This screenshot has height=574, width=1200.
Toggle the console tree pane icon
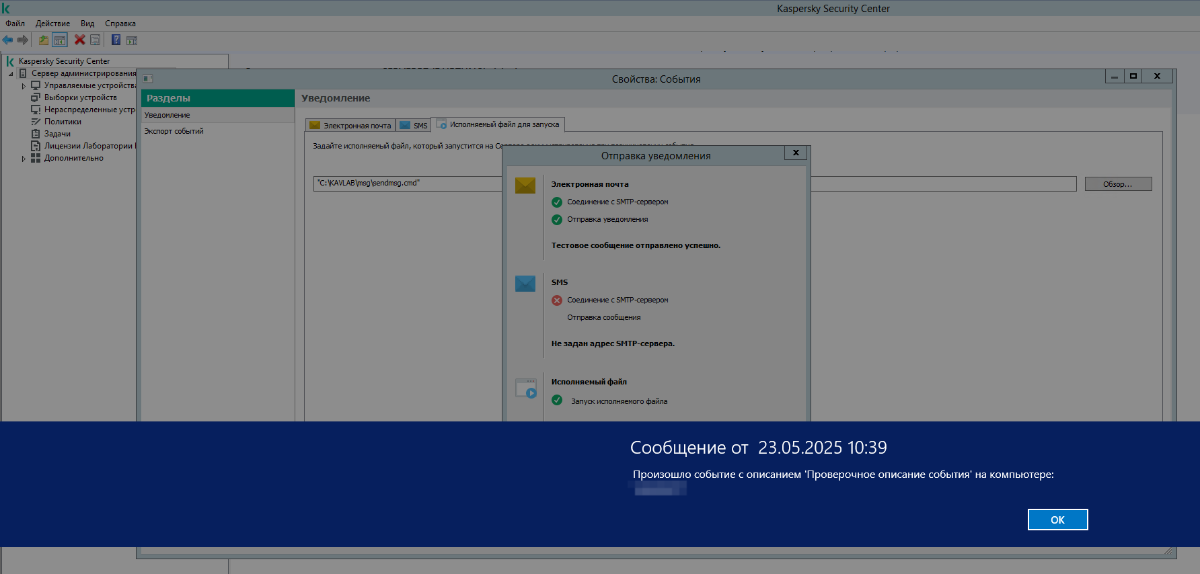[59, 39]
